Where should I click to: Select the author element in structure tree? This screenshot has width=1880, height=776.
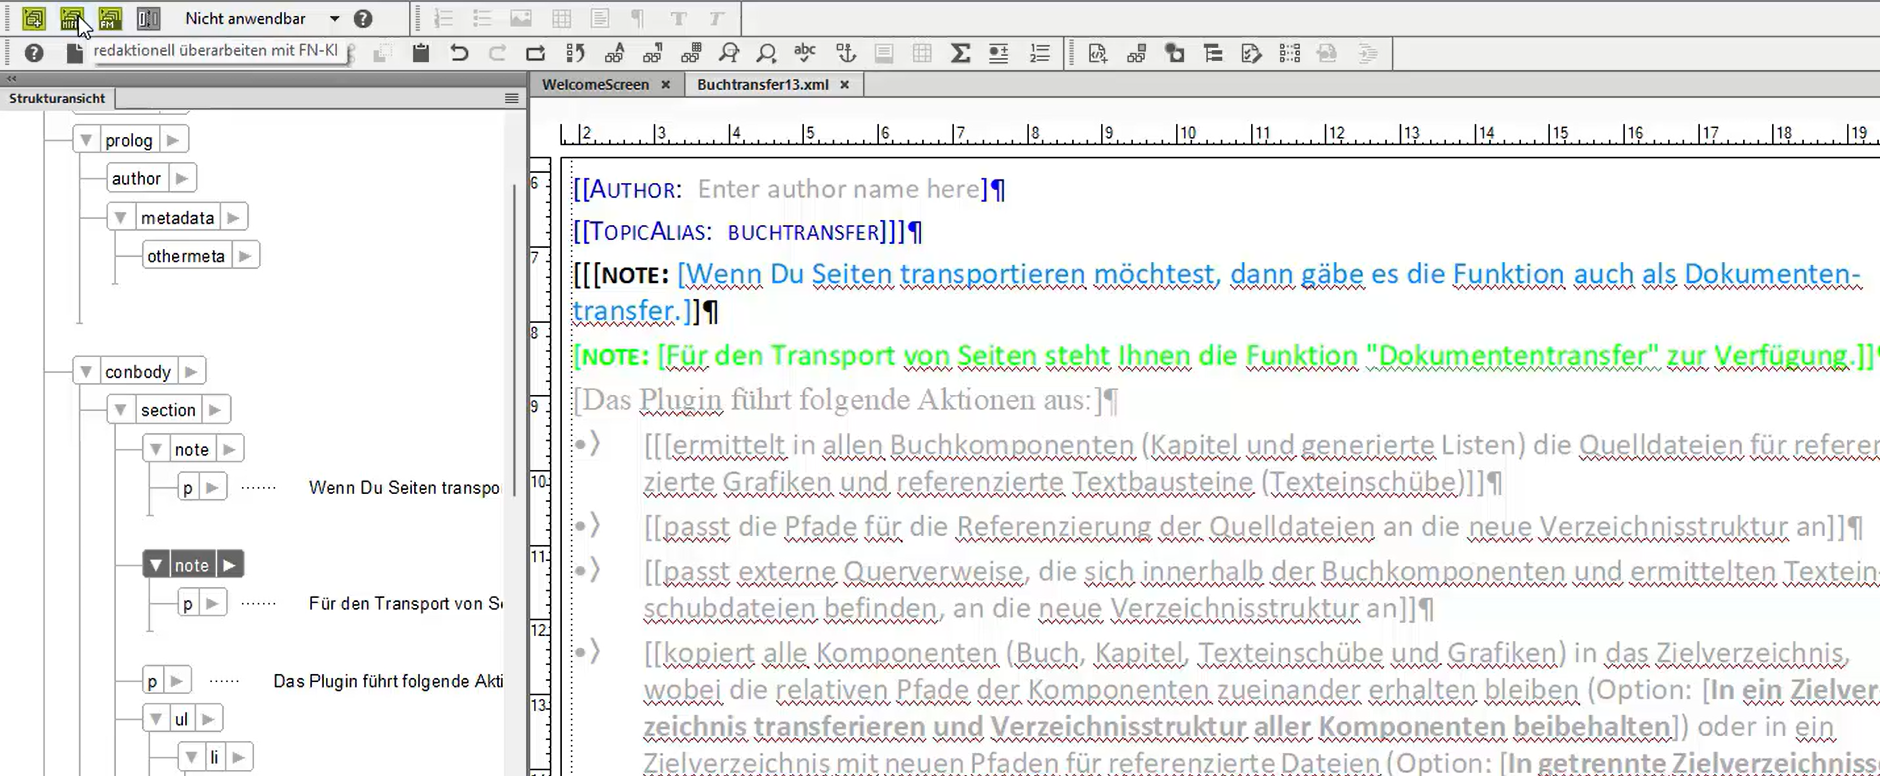136,179
